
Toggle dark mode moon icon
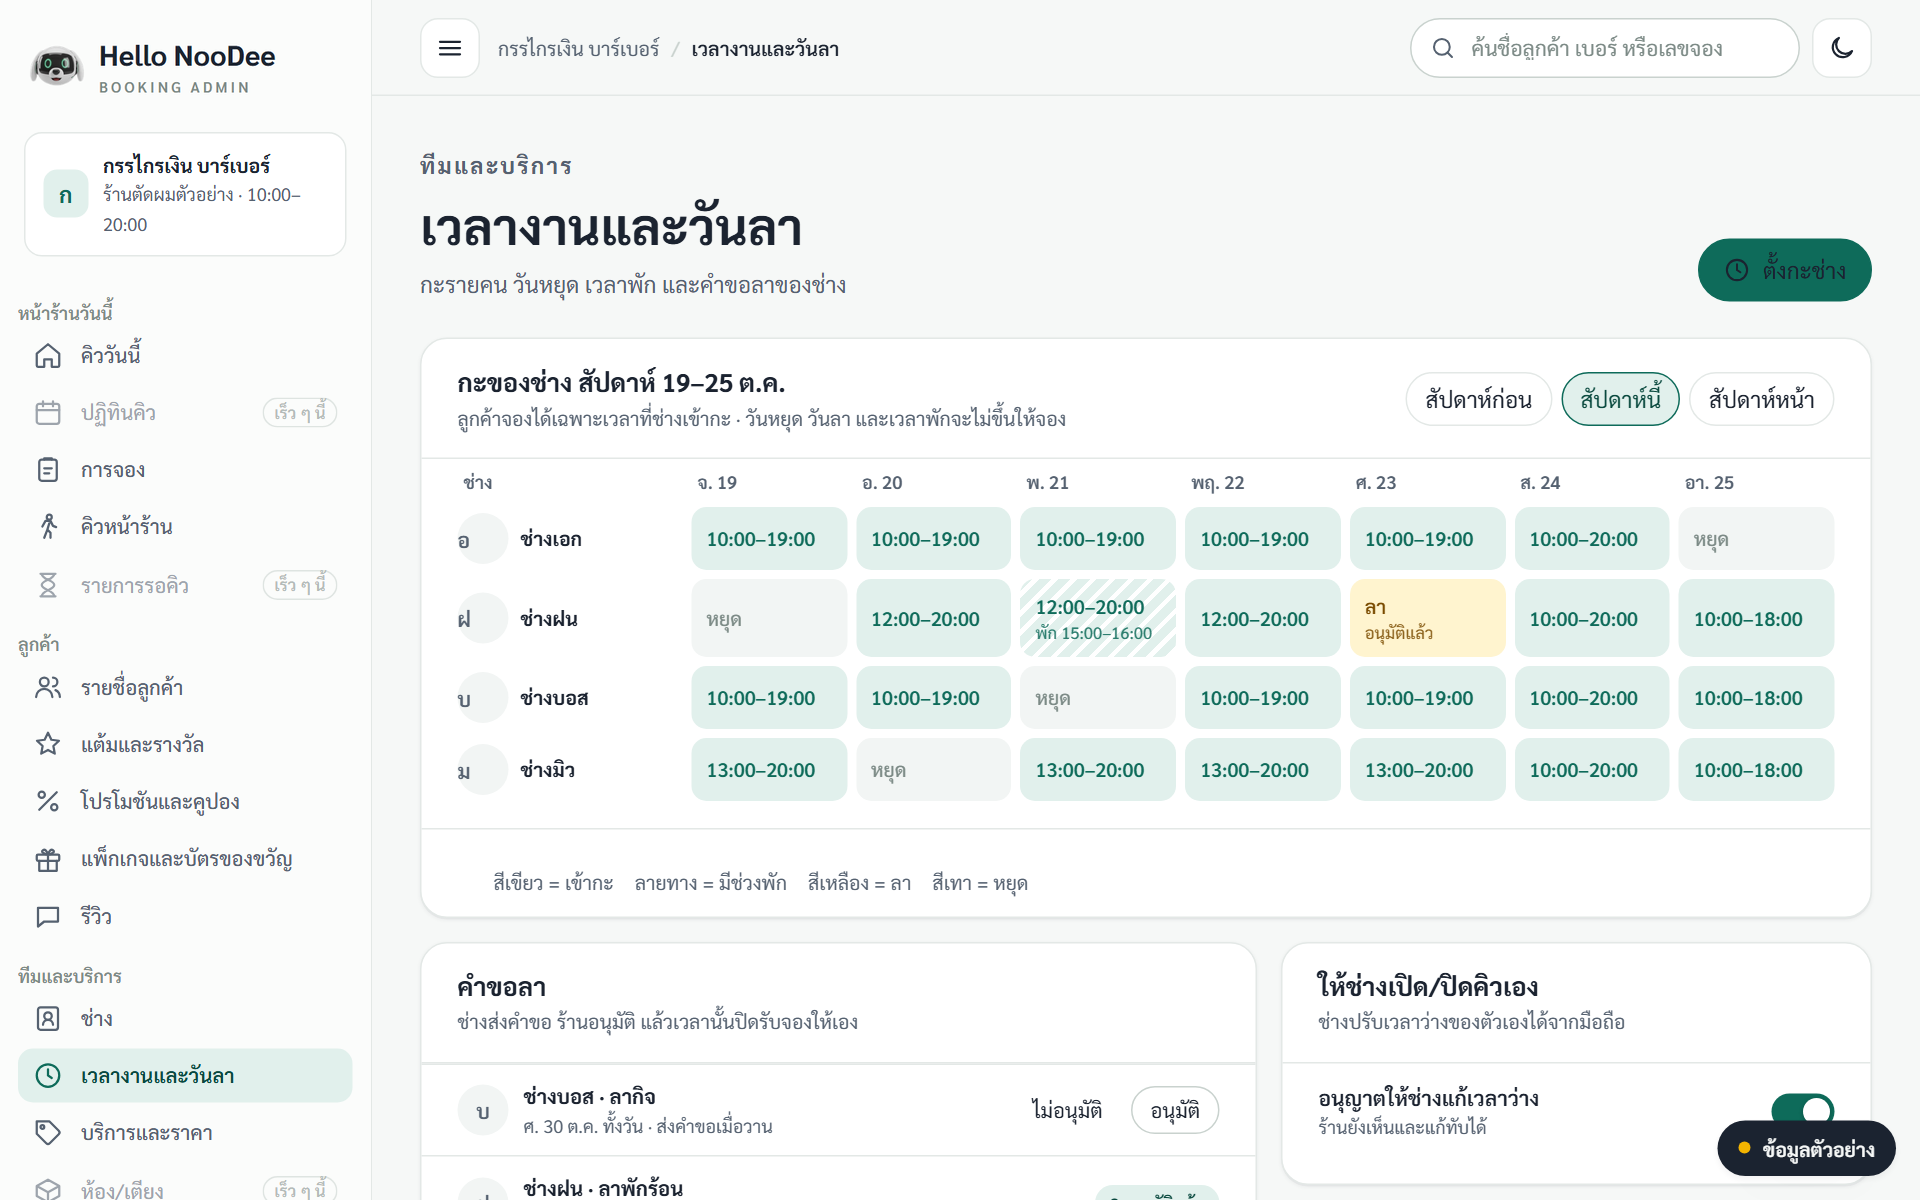(x=1842, y=48)
